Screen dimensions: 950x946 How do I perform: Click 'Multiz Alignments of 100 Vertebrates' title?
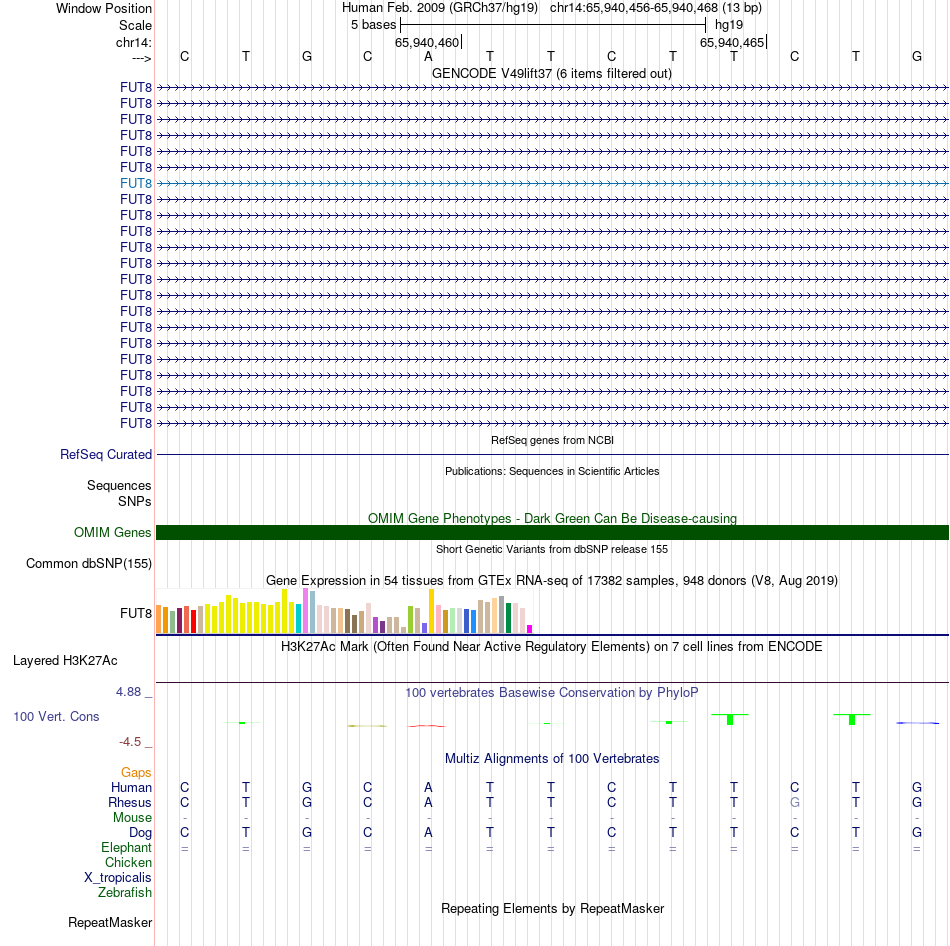pos(552,758)
